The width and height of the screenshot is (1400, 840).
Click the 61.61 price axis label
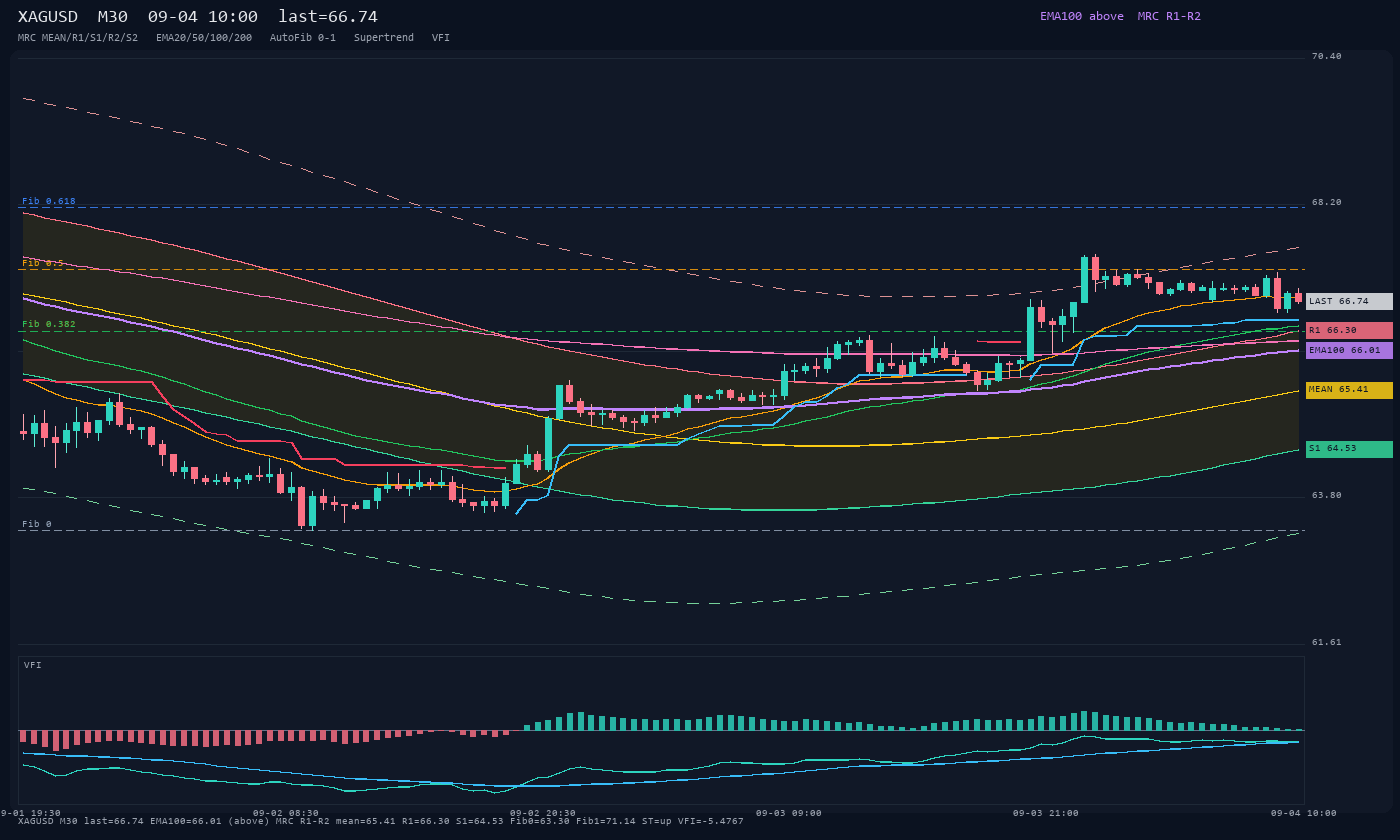coord(1327,642)
